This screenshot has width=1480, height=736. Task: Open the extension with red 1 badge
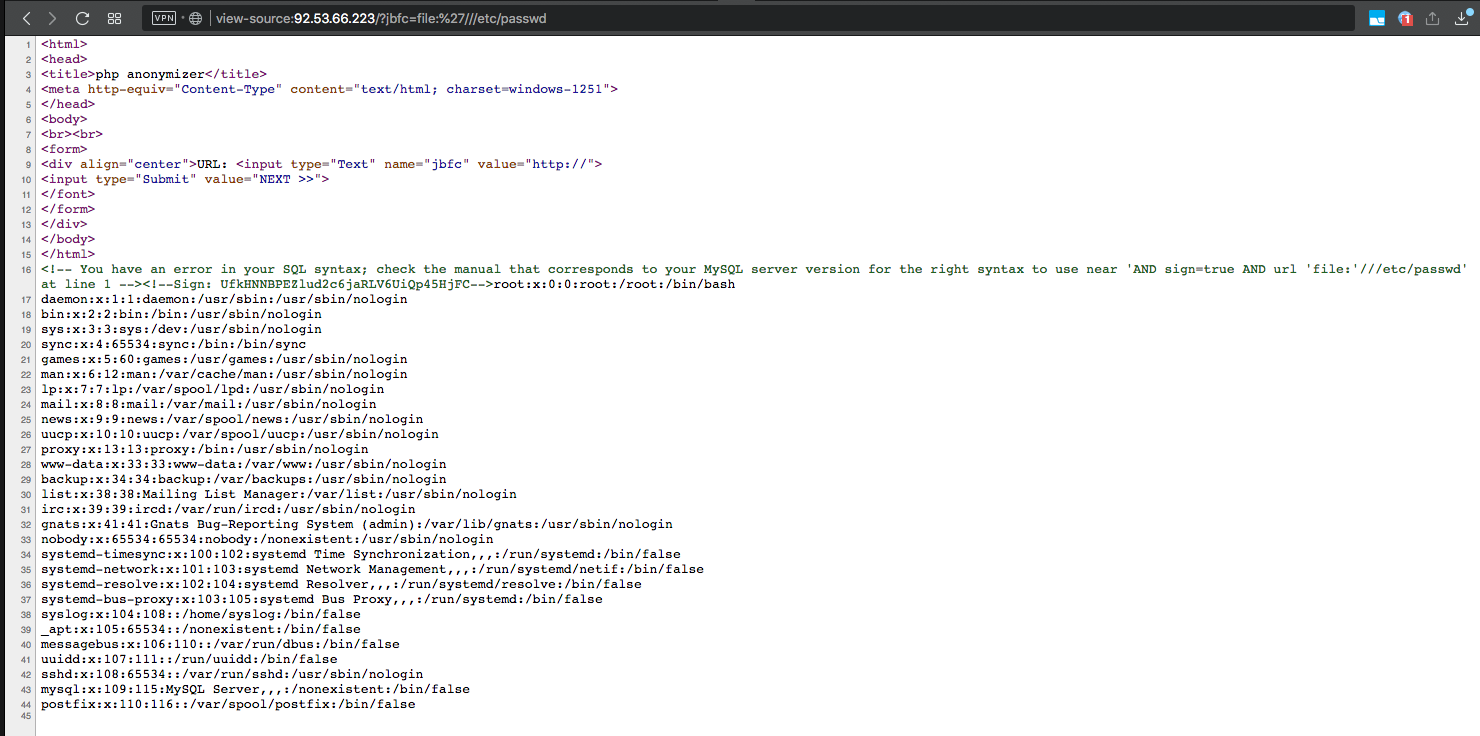[x=1404, y=18]
